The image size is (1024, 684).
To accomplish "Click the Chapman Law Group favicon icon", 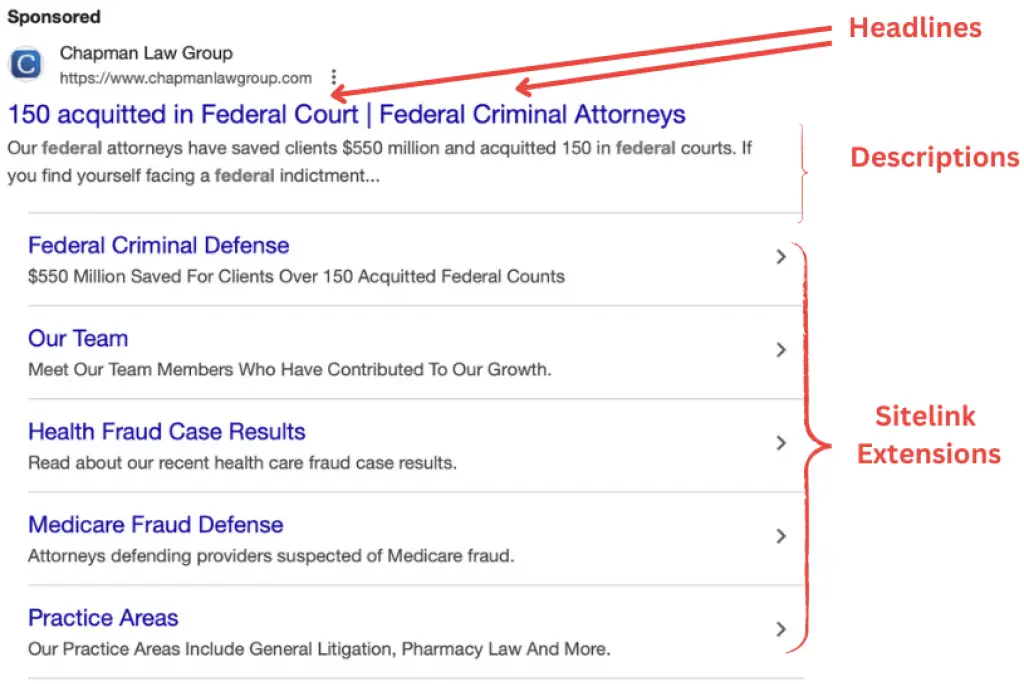I will [x=24, y=63].
